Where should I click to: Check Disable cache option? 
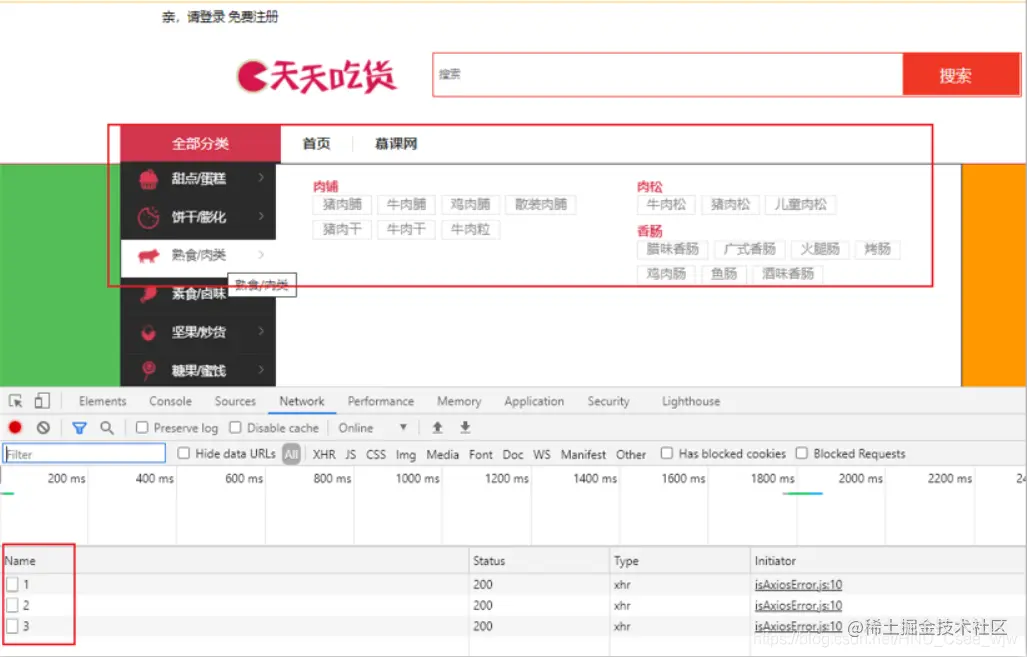pos(234,427)
